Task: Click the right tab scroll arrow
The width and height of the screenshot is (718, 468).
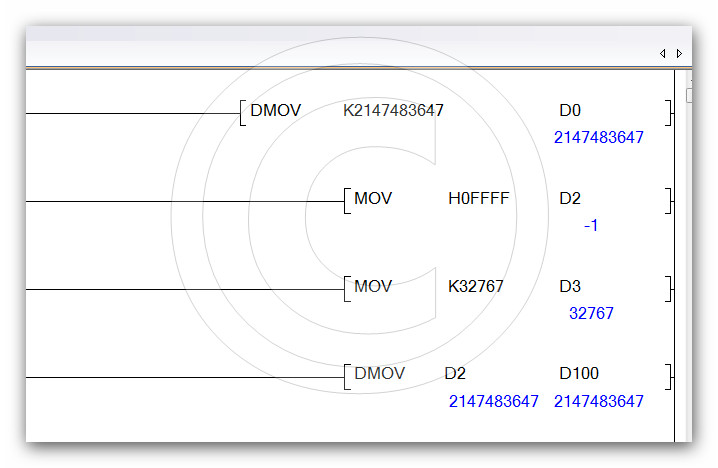Action: coord(679,53)
